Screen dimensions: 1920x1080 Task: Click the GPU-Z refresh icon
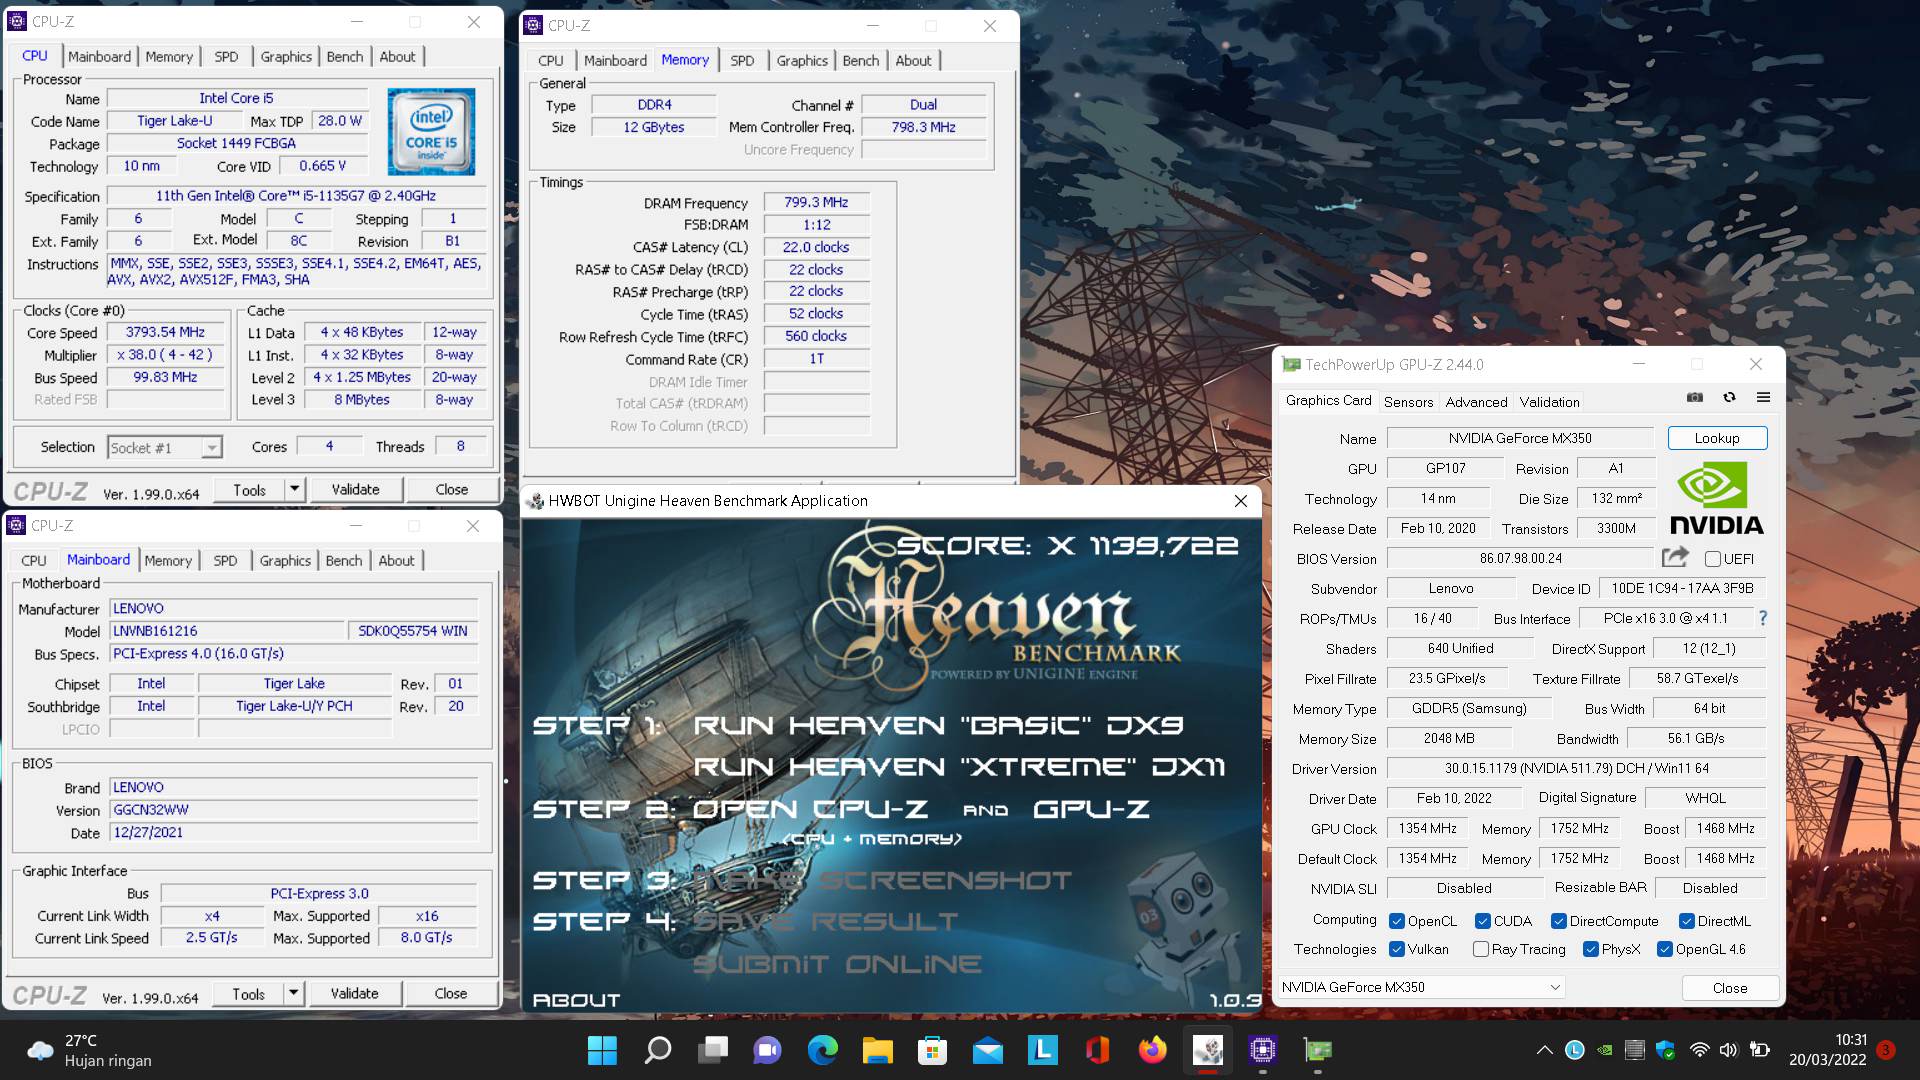tap(1729, 398)
